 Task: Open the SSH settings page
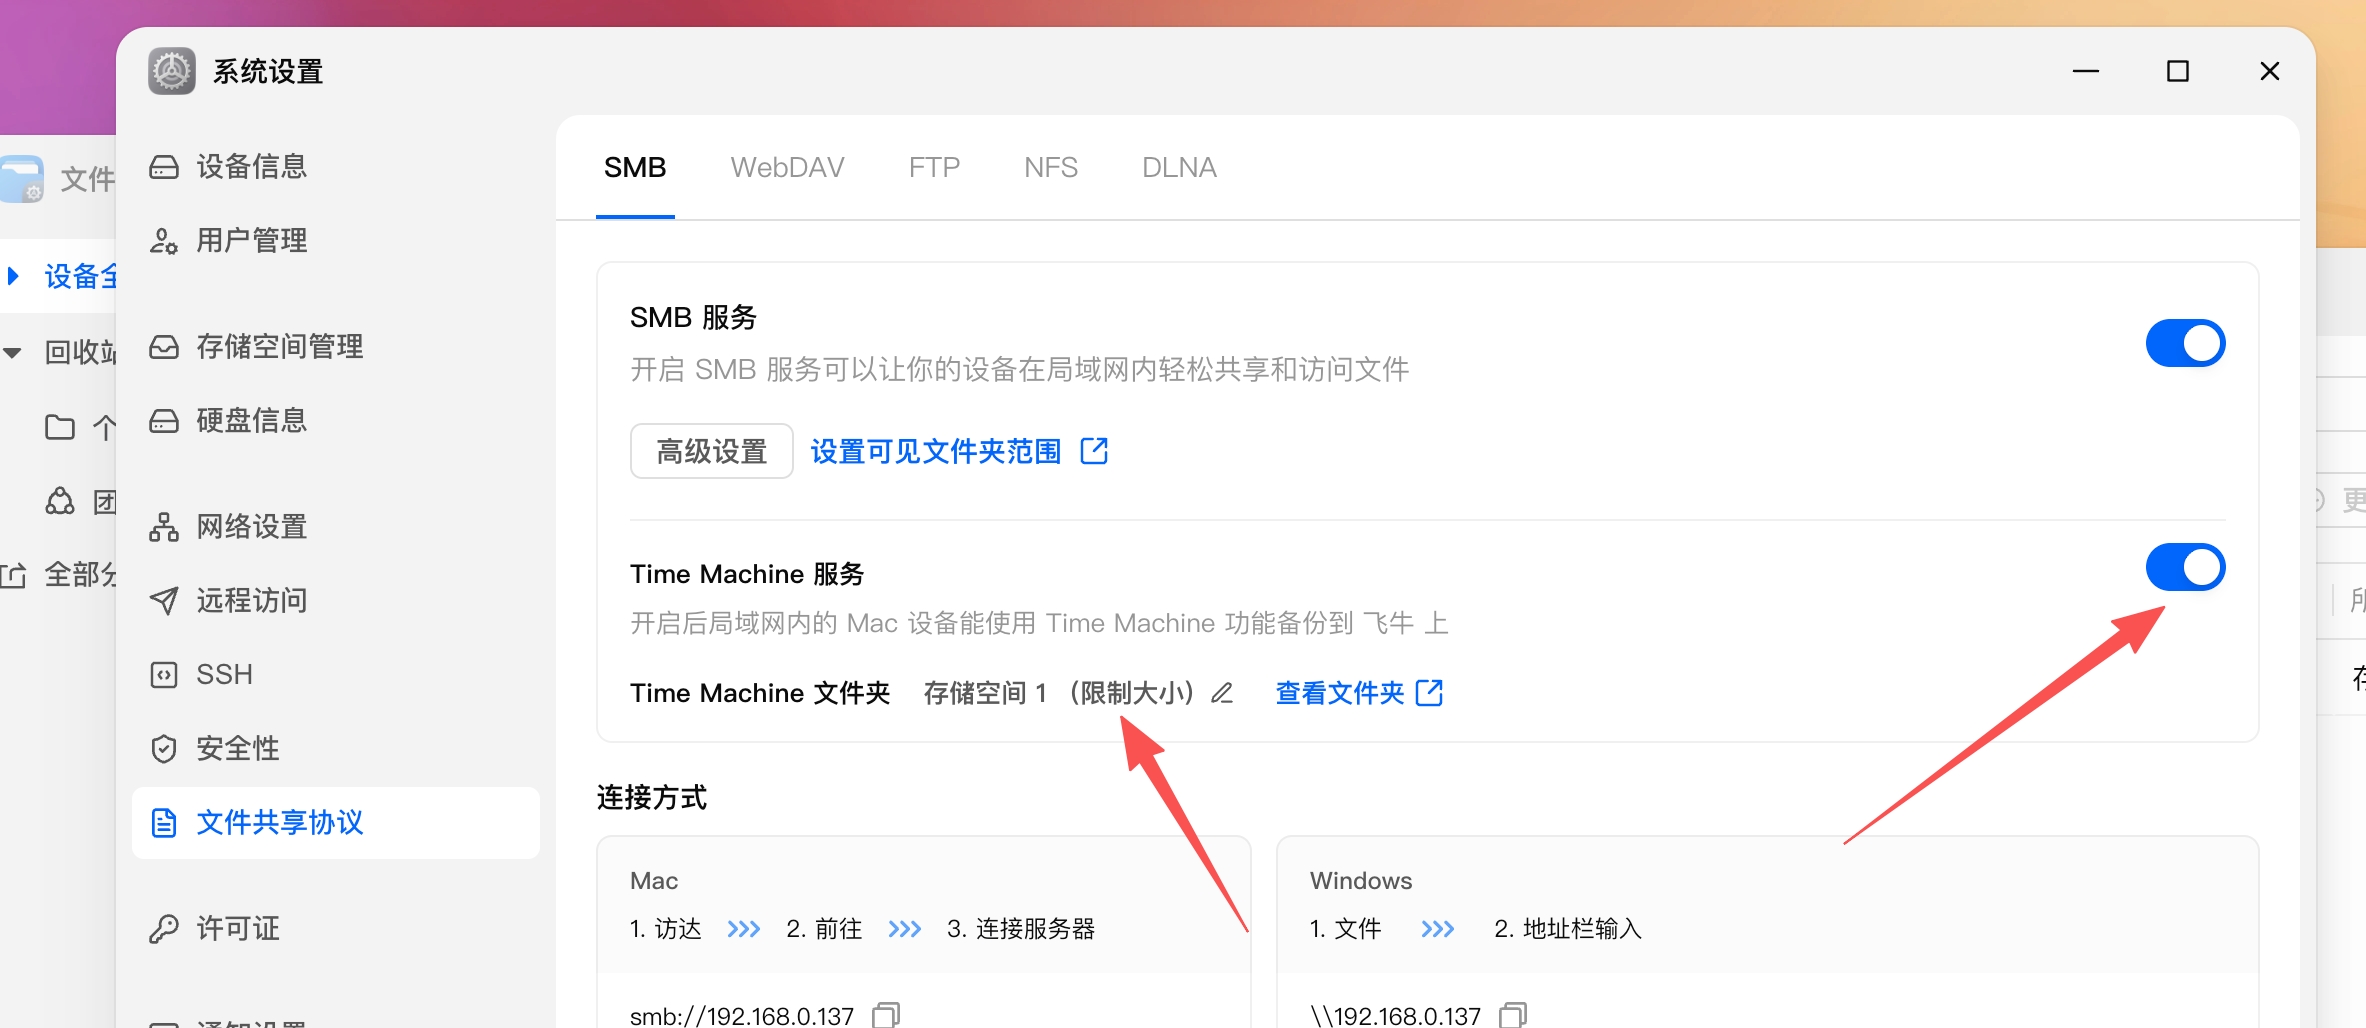(x=335, y=674)
